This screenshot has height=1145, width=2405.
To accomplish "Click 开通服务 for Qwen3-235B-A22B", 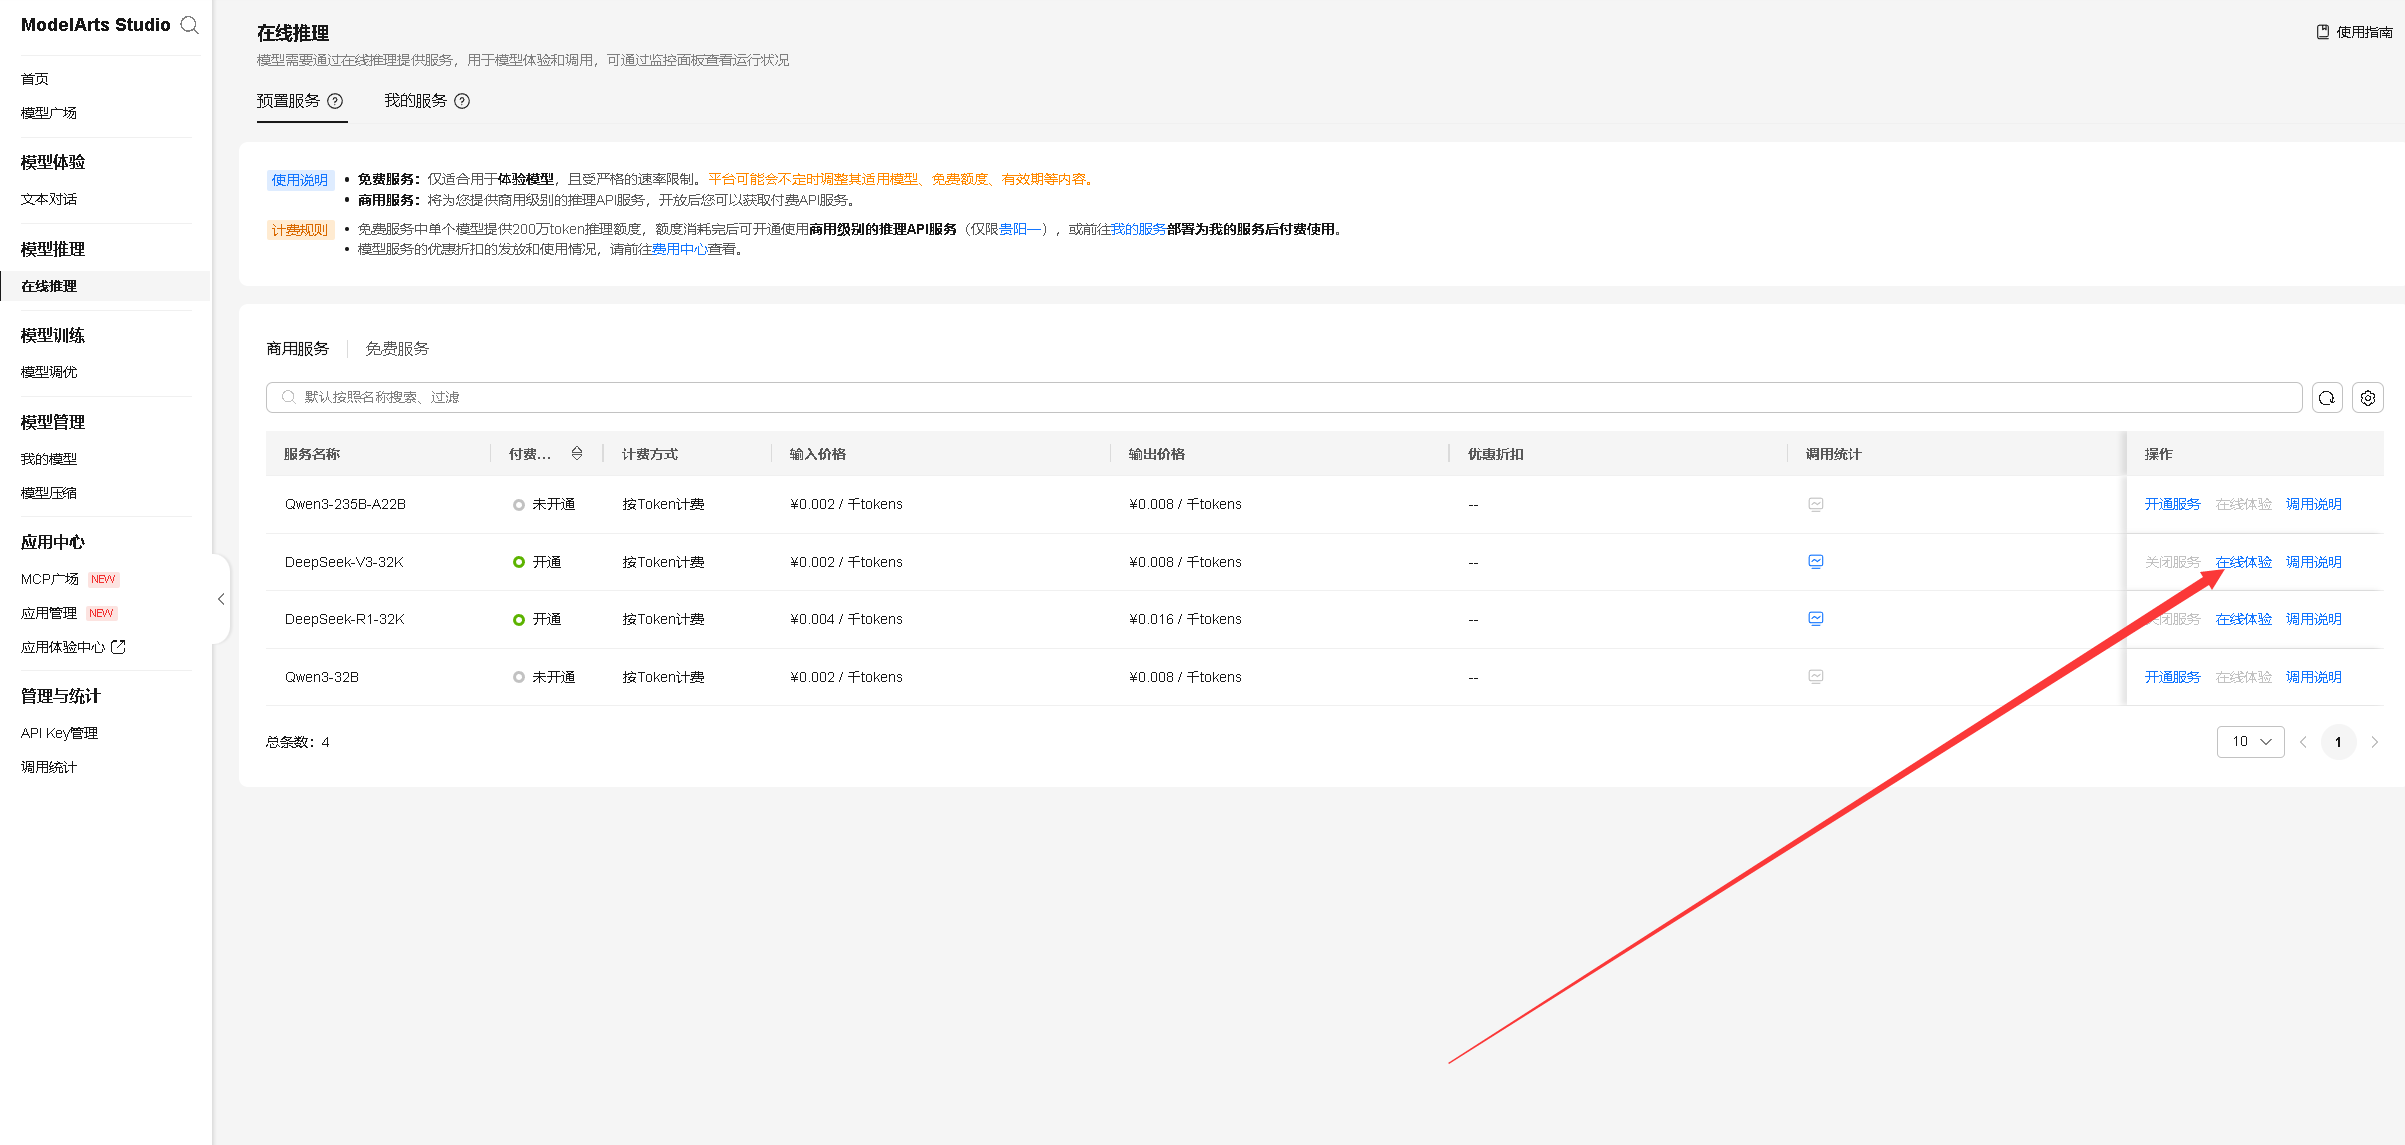I will [x=2172, y=504].
